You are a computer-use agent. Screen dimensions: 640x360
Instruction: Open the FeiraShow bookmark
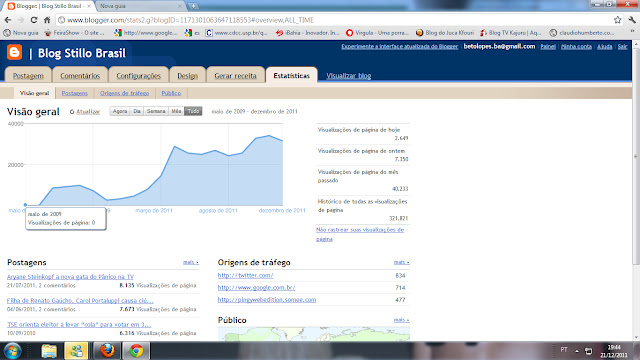pyautogui.click(x=74, y=33)
